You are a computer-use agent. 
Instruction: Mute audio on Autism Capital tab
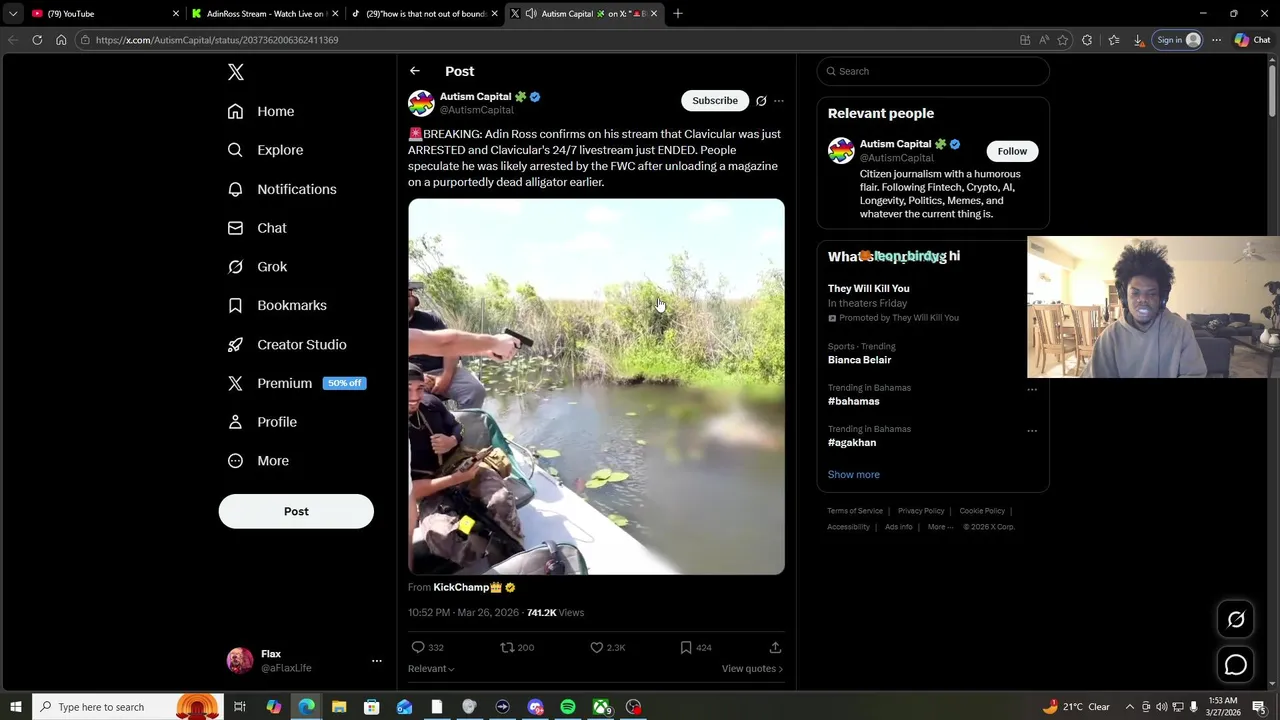pyautogui.click(x=531, y=14)
